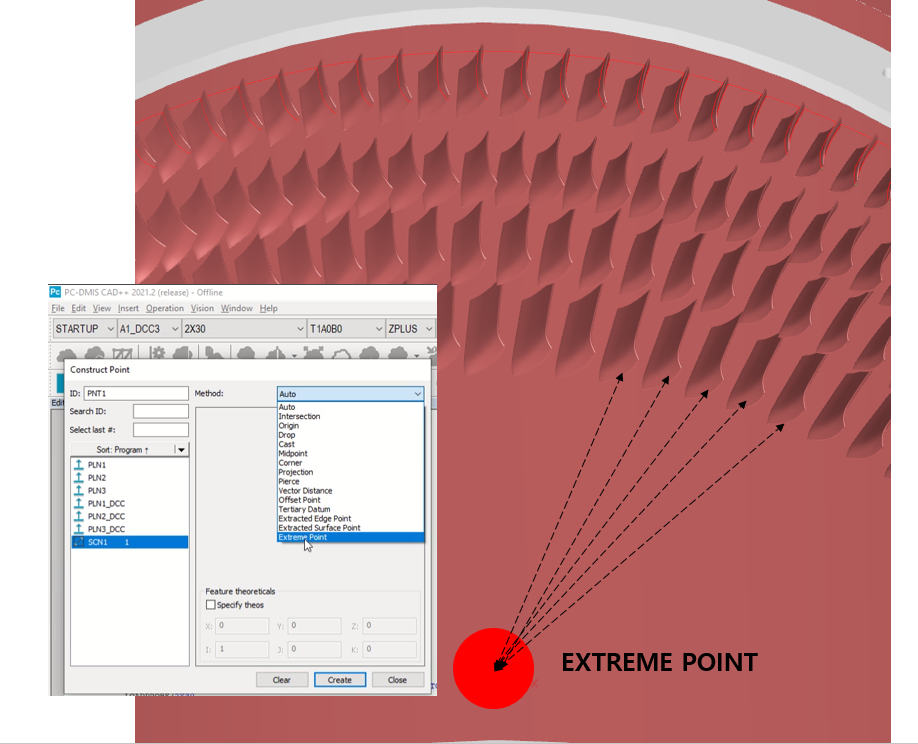
Task: Click the plane icon beside PLN3
Action: point(79,491)
